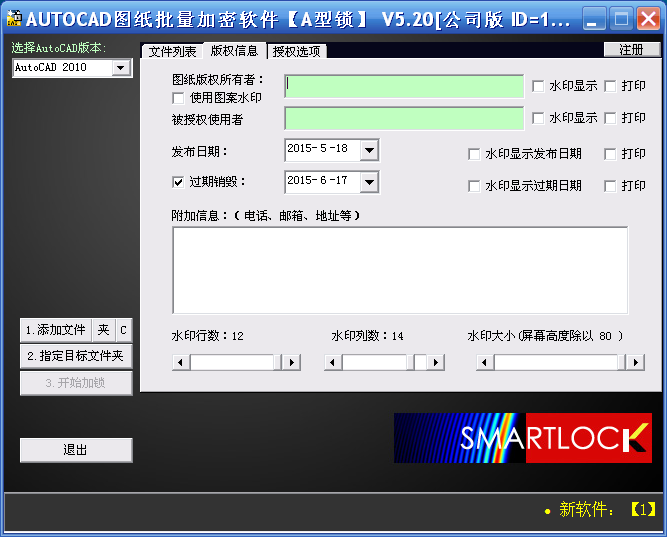Select the 版权信息 tab
This screenshot has height=537, width=667.
[234, 50]
